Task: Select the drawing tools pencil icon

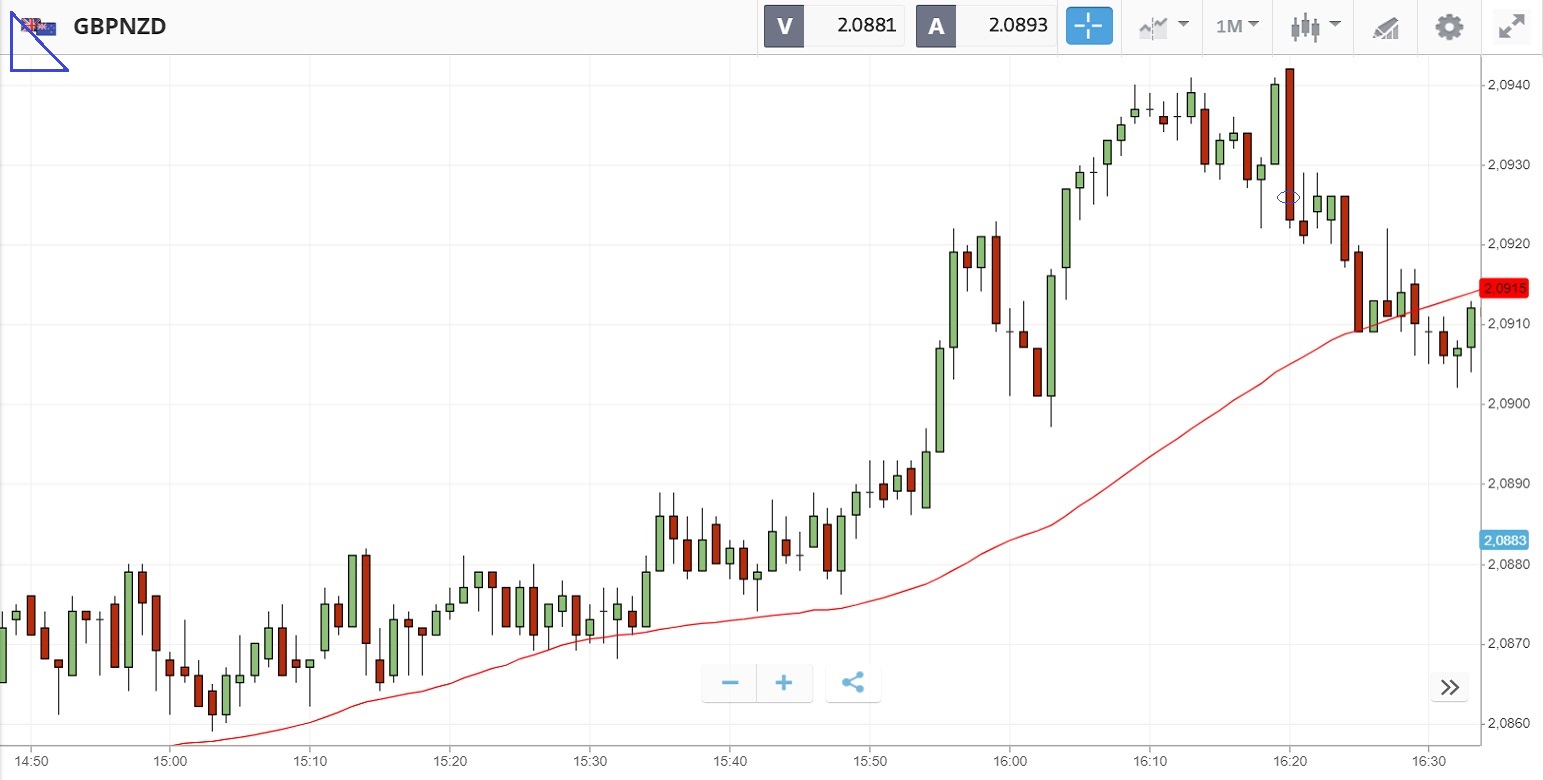Action: pos(1385,27)
